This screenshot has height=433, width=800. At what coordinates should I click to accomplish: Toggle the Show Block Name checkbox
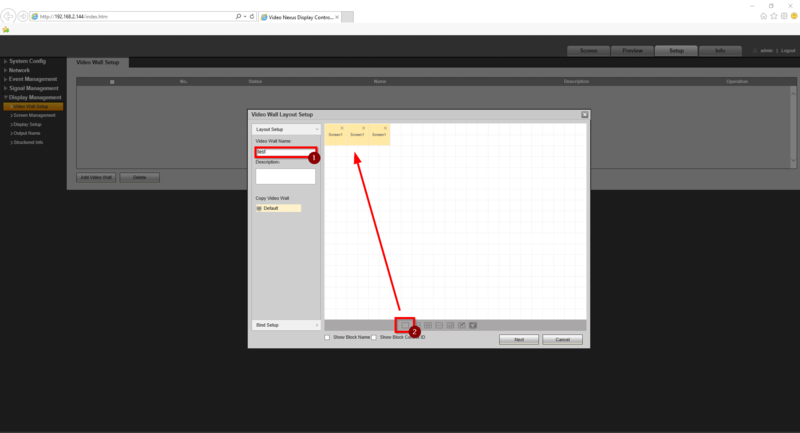pos(327,337)
